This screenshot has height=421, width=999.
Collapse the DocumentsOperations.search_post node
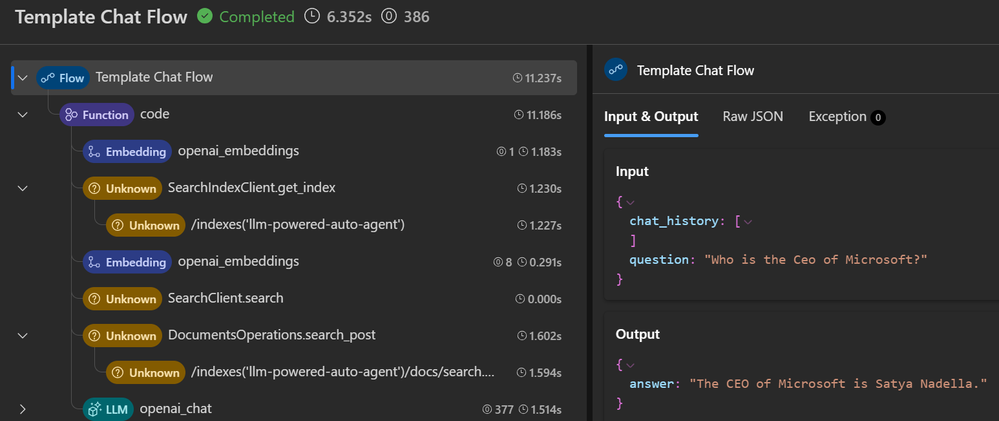[23, 336]
